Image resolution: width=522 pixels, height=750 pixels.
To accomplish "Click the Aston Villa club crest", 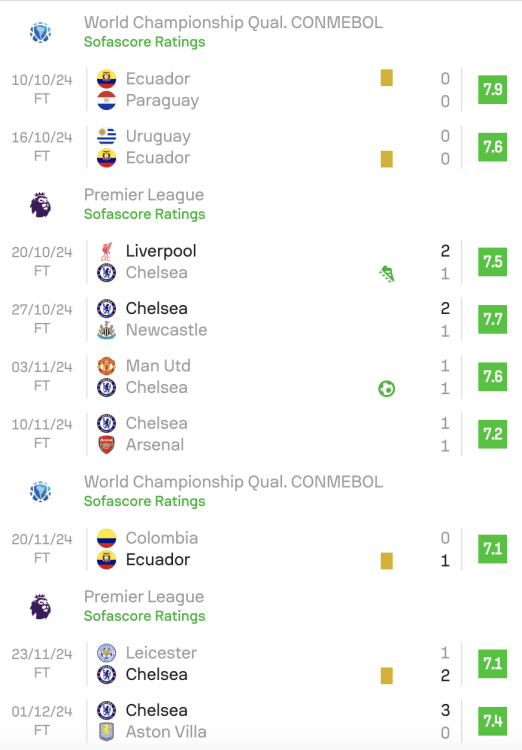I will tap(106, 732).
